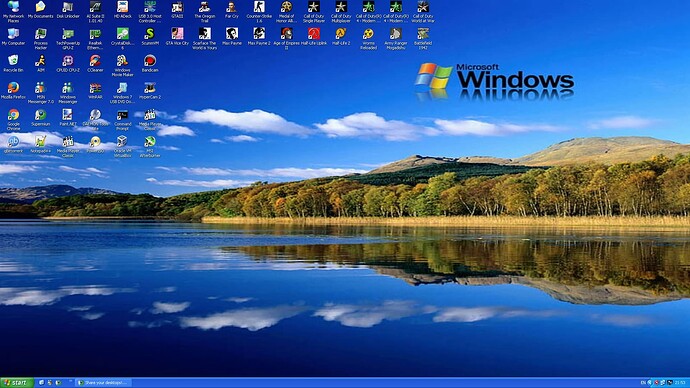Open Army Ranger Mogadishu shortcut
The width and height of the screenshot is (690, 388).
pos(395,39)
